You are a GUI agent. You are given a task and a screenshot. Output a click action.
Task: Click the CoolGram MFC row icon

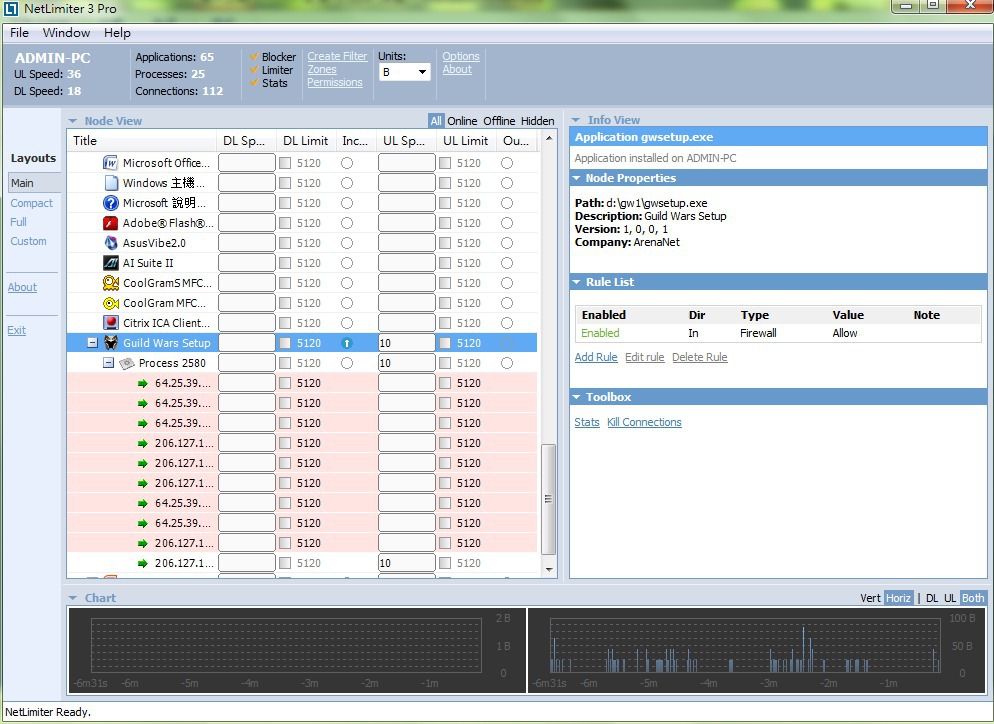tap(110, 303)
